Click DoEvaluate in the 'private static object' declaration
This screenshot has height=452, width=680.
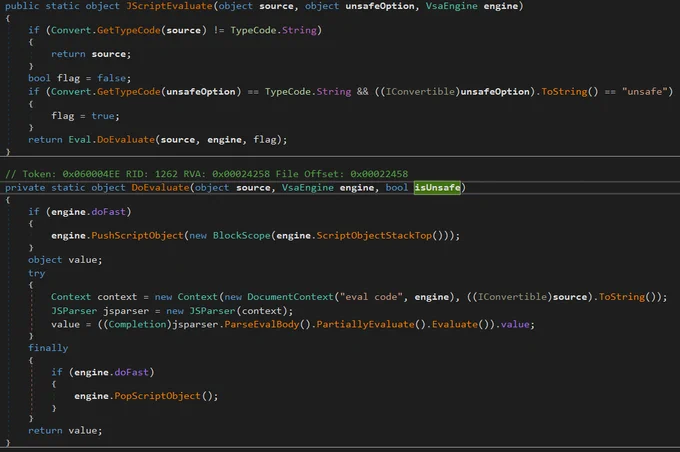click(x=160, y=188)
